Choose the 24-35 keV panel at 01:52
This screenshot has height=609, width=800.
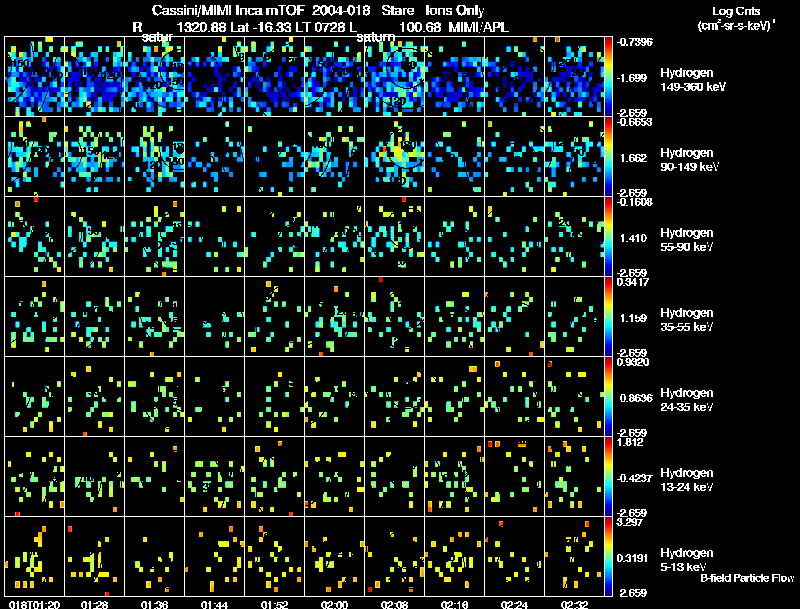[x=275, y=396]
